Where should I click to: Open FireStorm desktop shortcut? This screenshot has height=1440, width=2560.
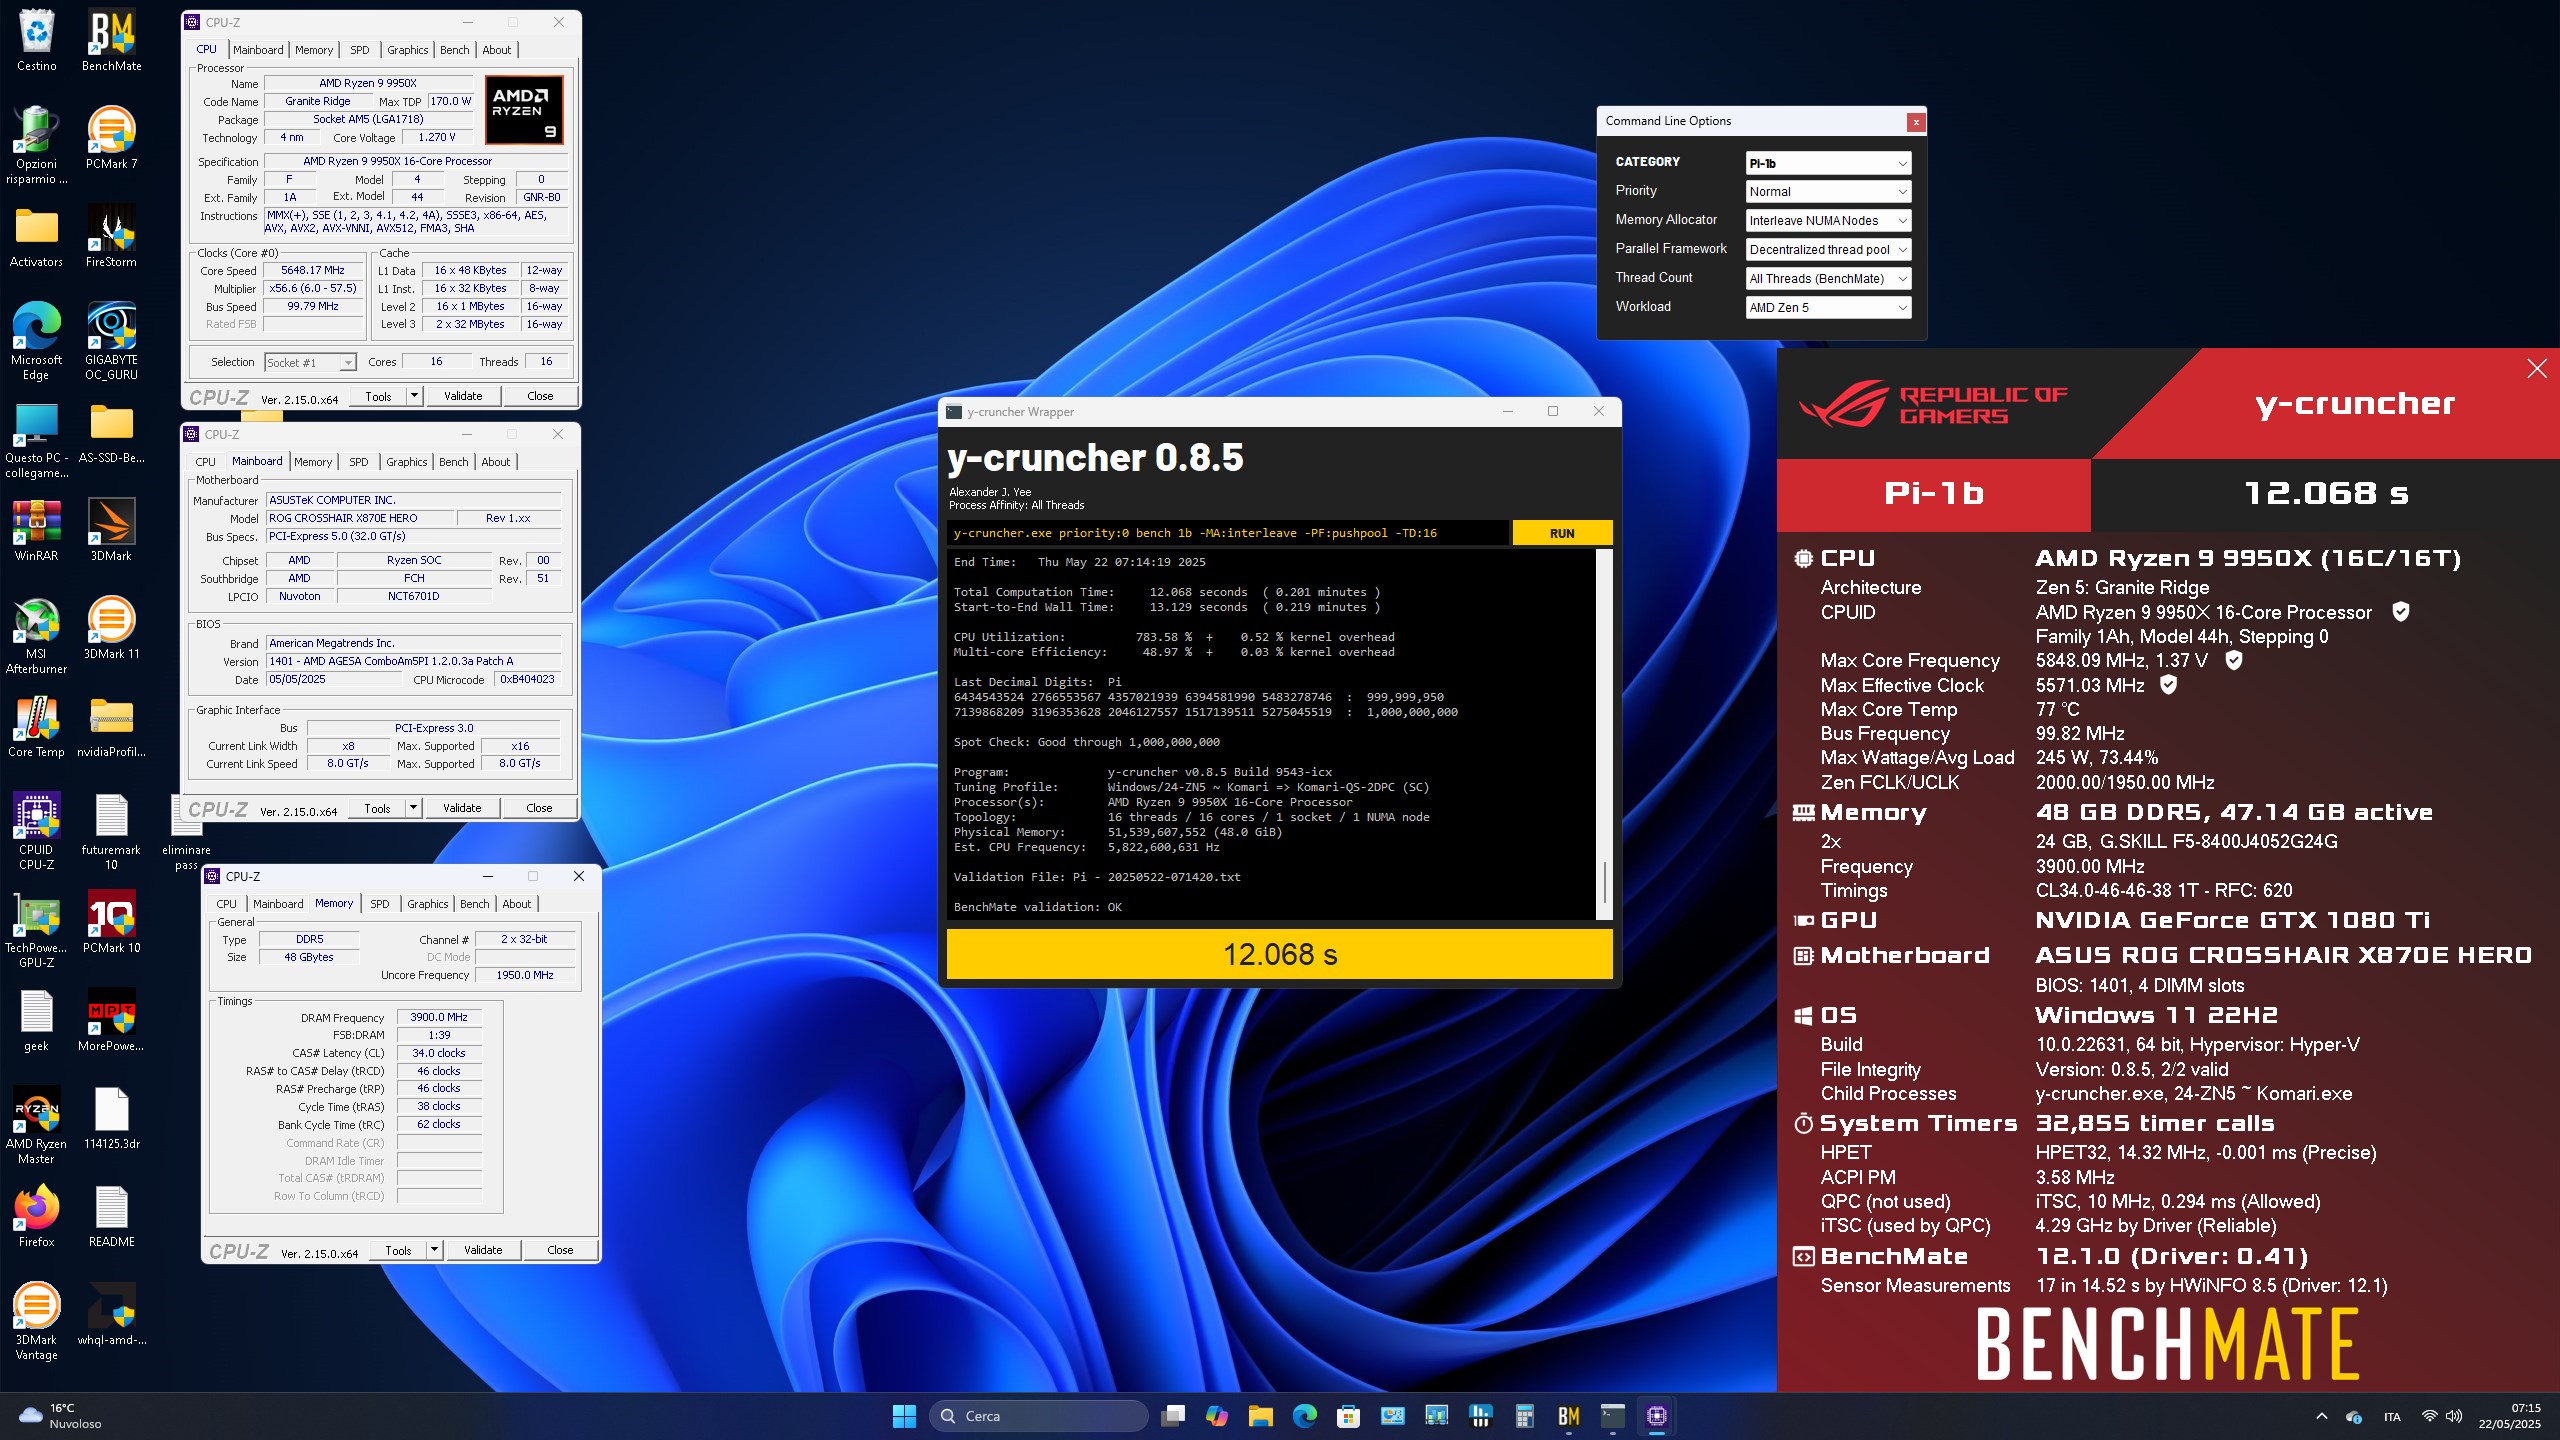coord(111,236)
